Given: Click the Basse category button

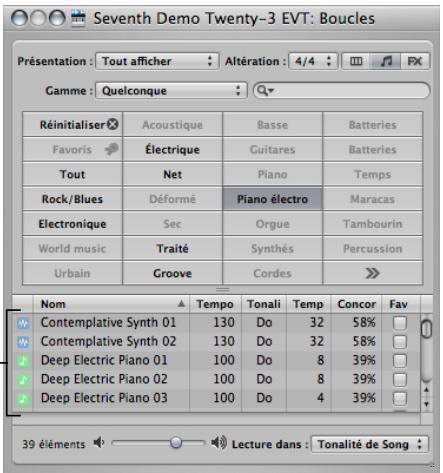Looking at the screenshot, I should (x=272, y=125).
